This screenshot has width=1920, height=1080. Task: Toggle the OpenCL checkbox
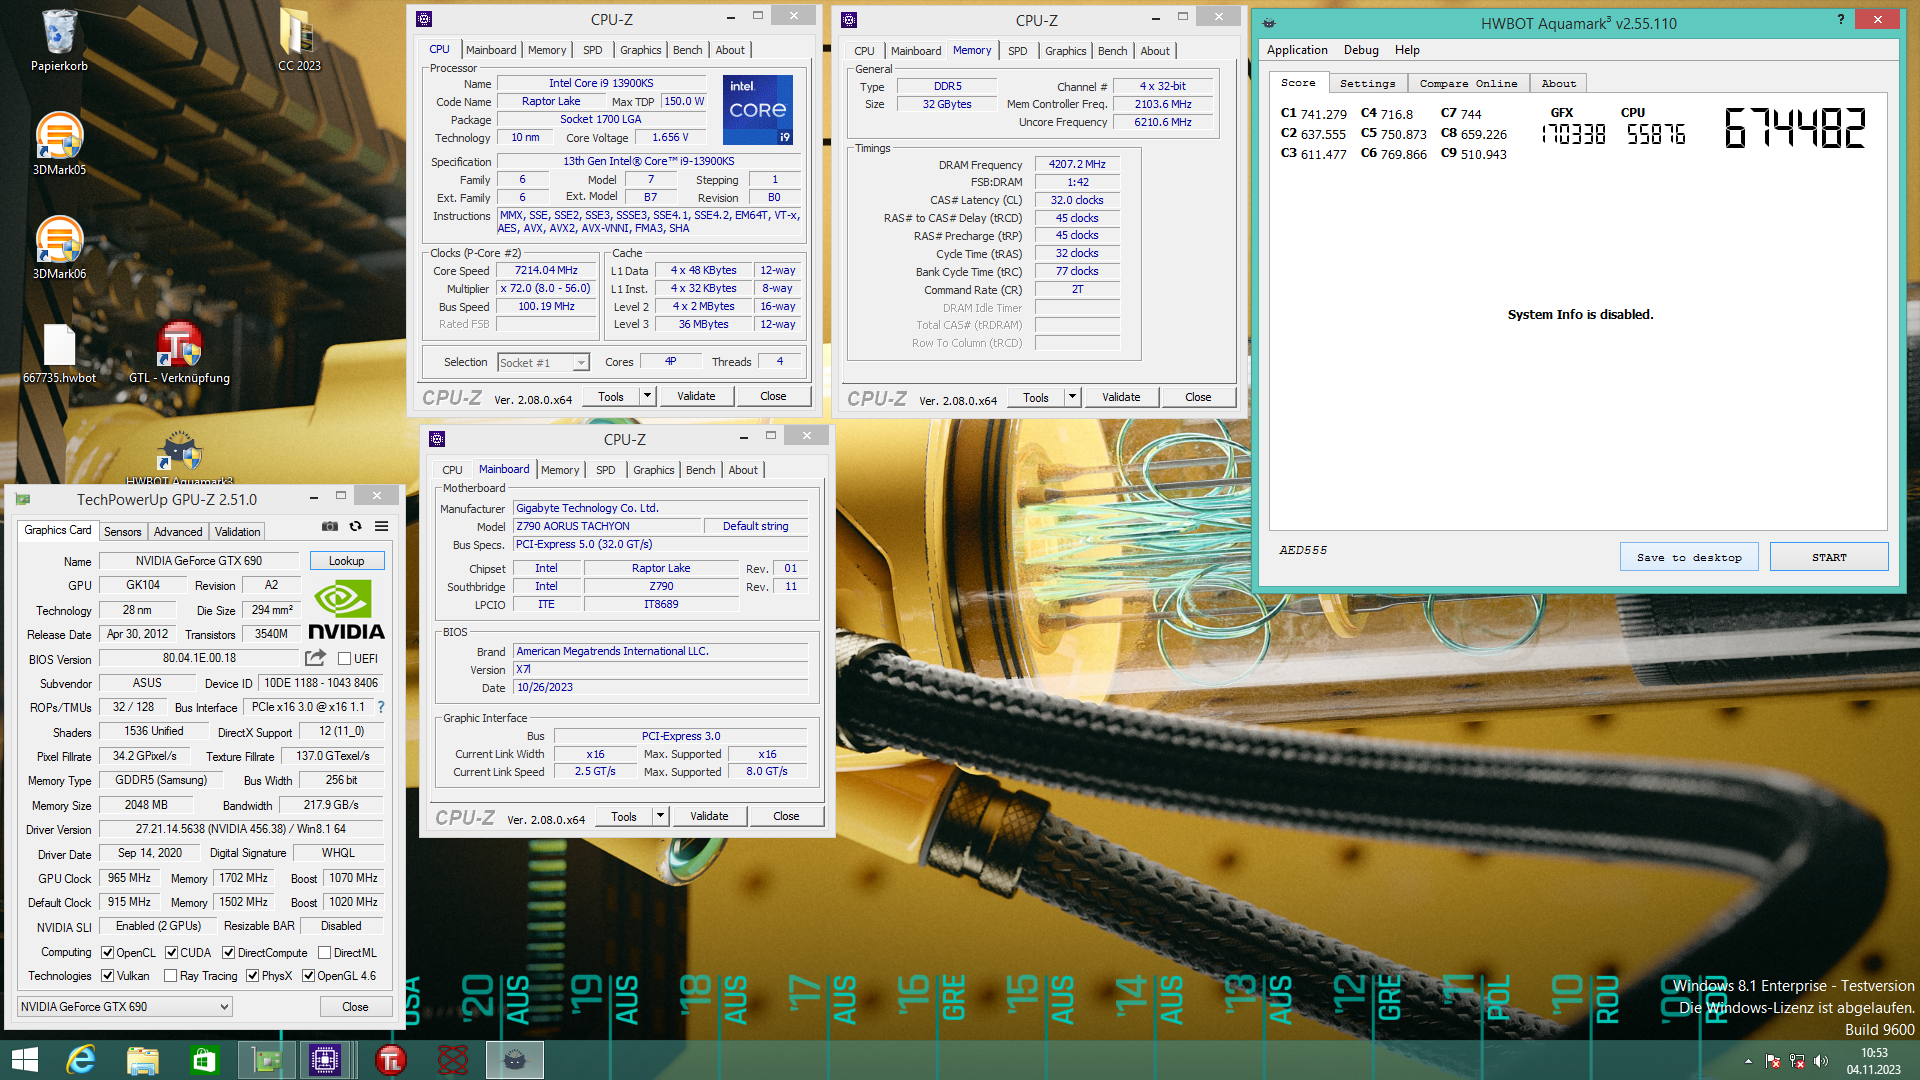[108, 953]
